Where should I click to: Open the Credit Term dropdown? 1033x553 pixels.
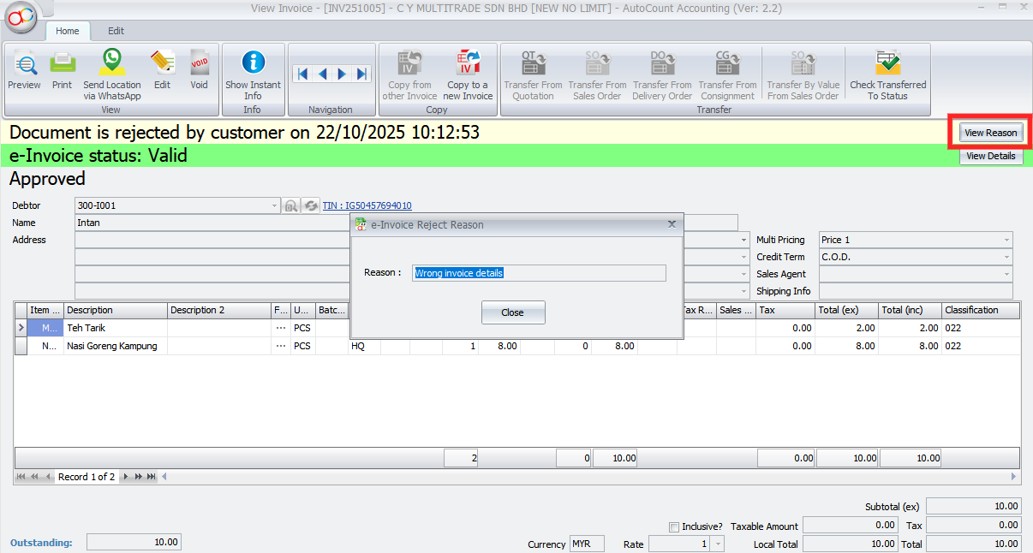coord(1006,257)
